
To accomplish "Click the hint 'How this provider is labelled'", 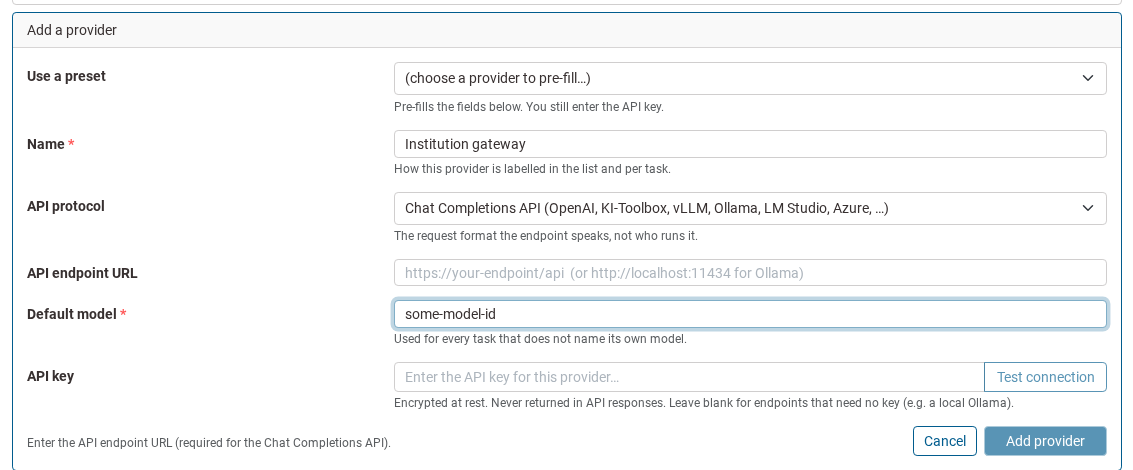I will tap(533, 170).
